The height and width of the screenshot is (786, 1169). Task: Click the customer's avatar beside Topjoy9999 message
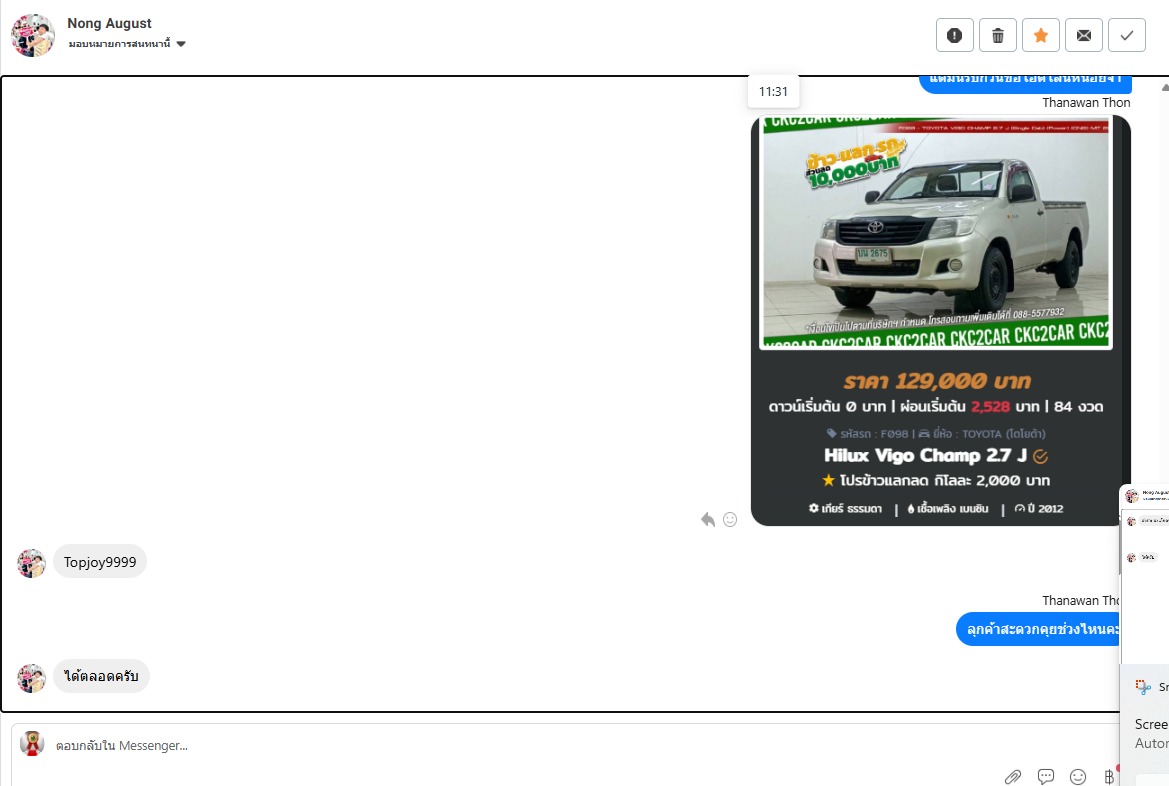click(31, 563)
